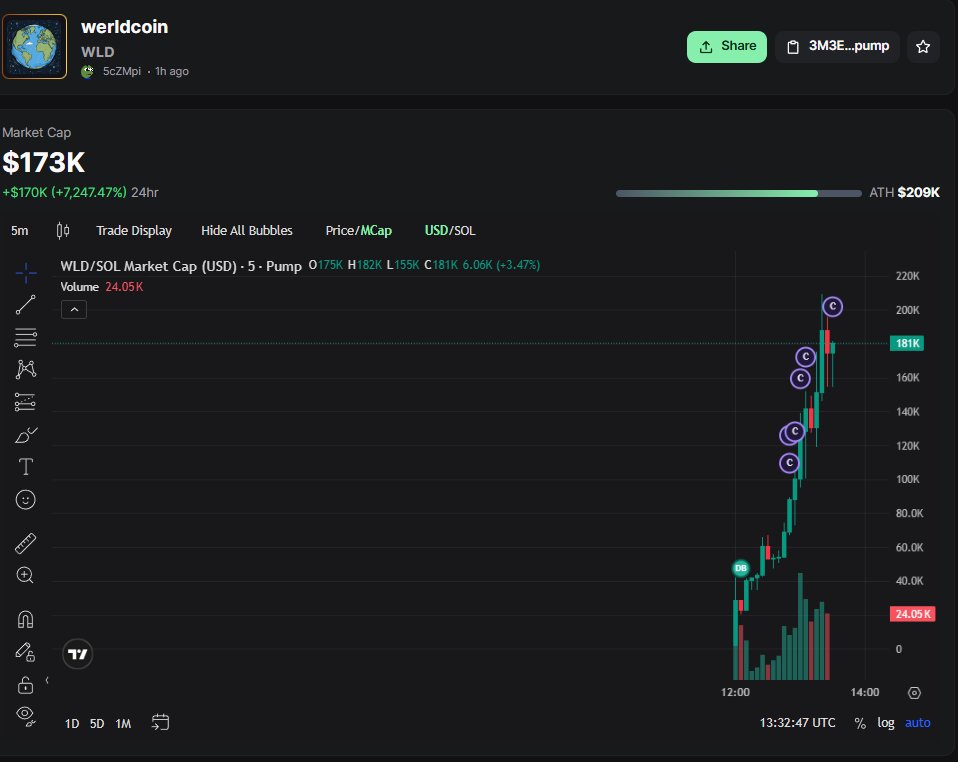
Task: Select the crosshair cursor tool
Action: tap(26, 273)
